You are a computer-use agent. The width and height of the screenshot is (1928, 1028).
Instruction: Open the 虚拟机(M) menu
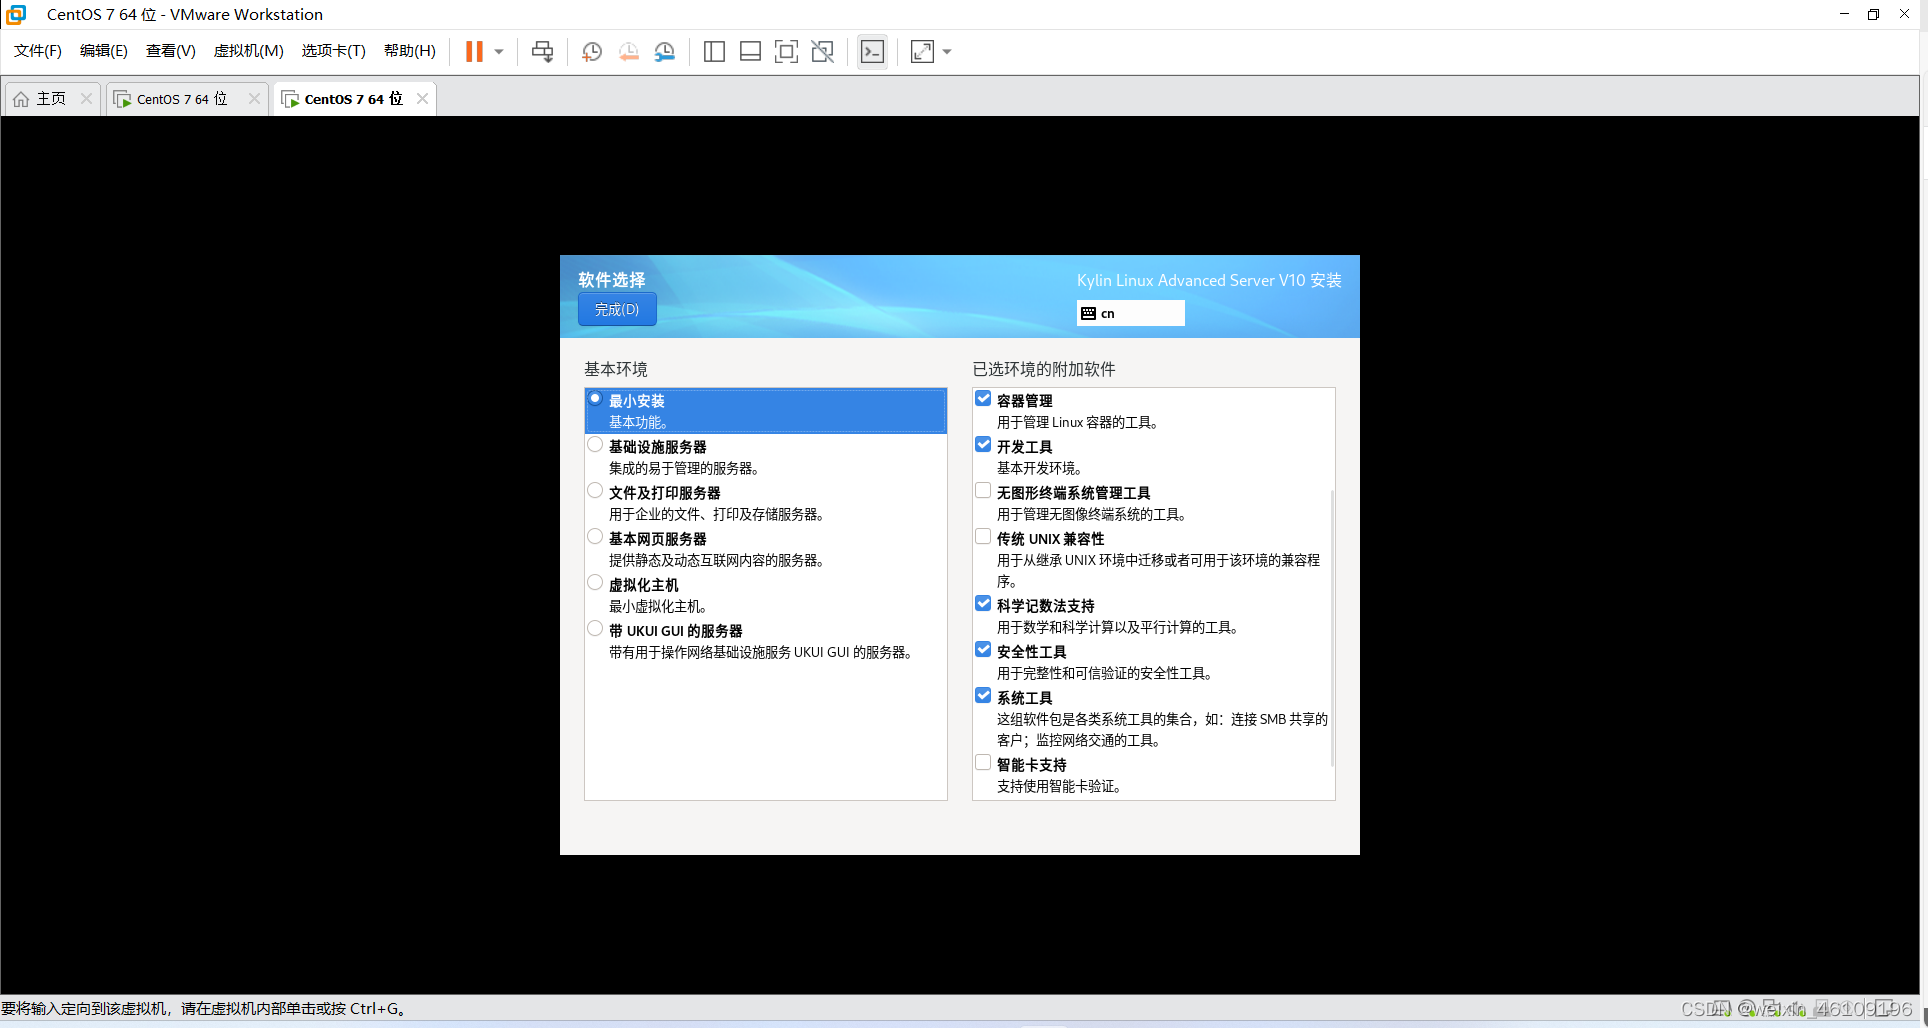coord(249,51)
